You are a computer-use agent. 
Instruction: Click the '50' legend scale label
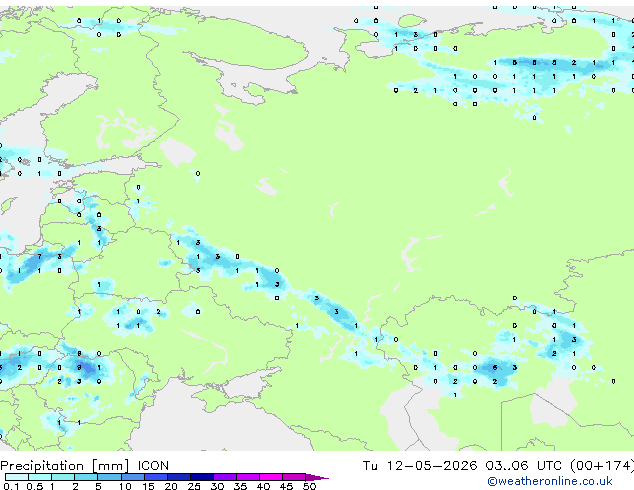(x=309, y=486)
